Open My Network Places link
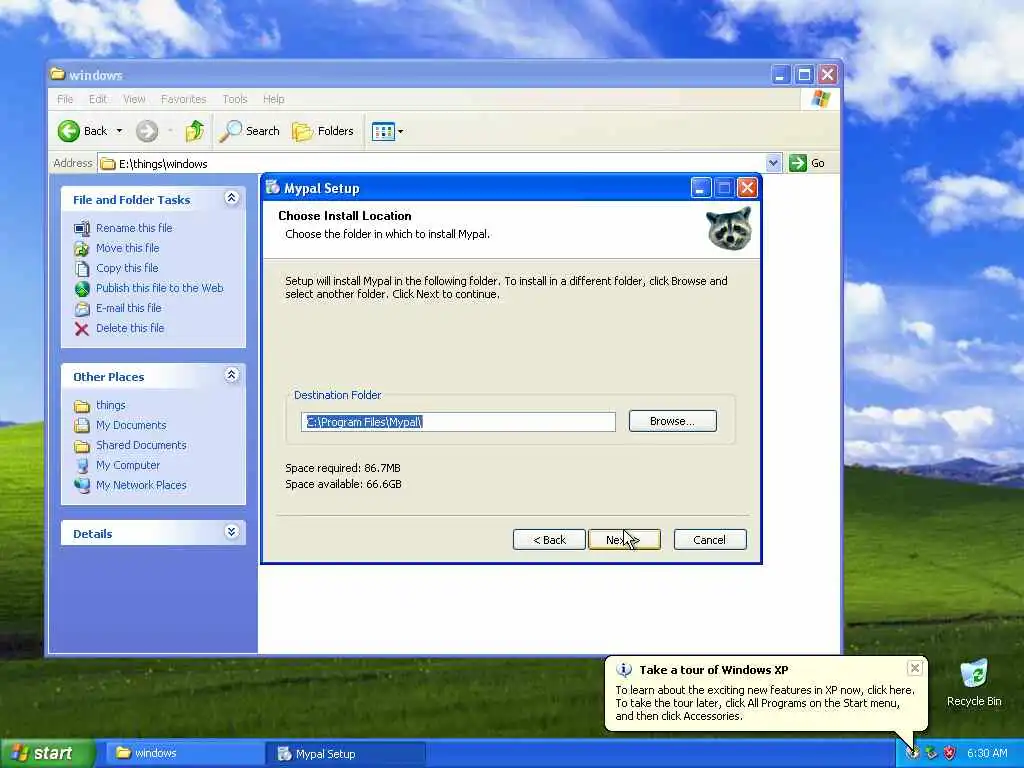The width and height of the screenshot is (1024, 768). 141,485
